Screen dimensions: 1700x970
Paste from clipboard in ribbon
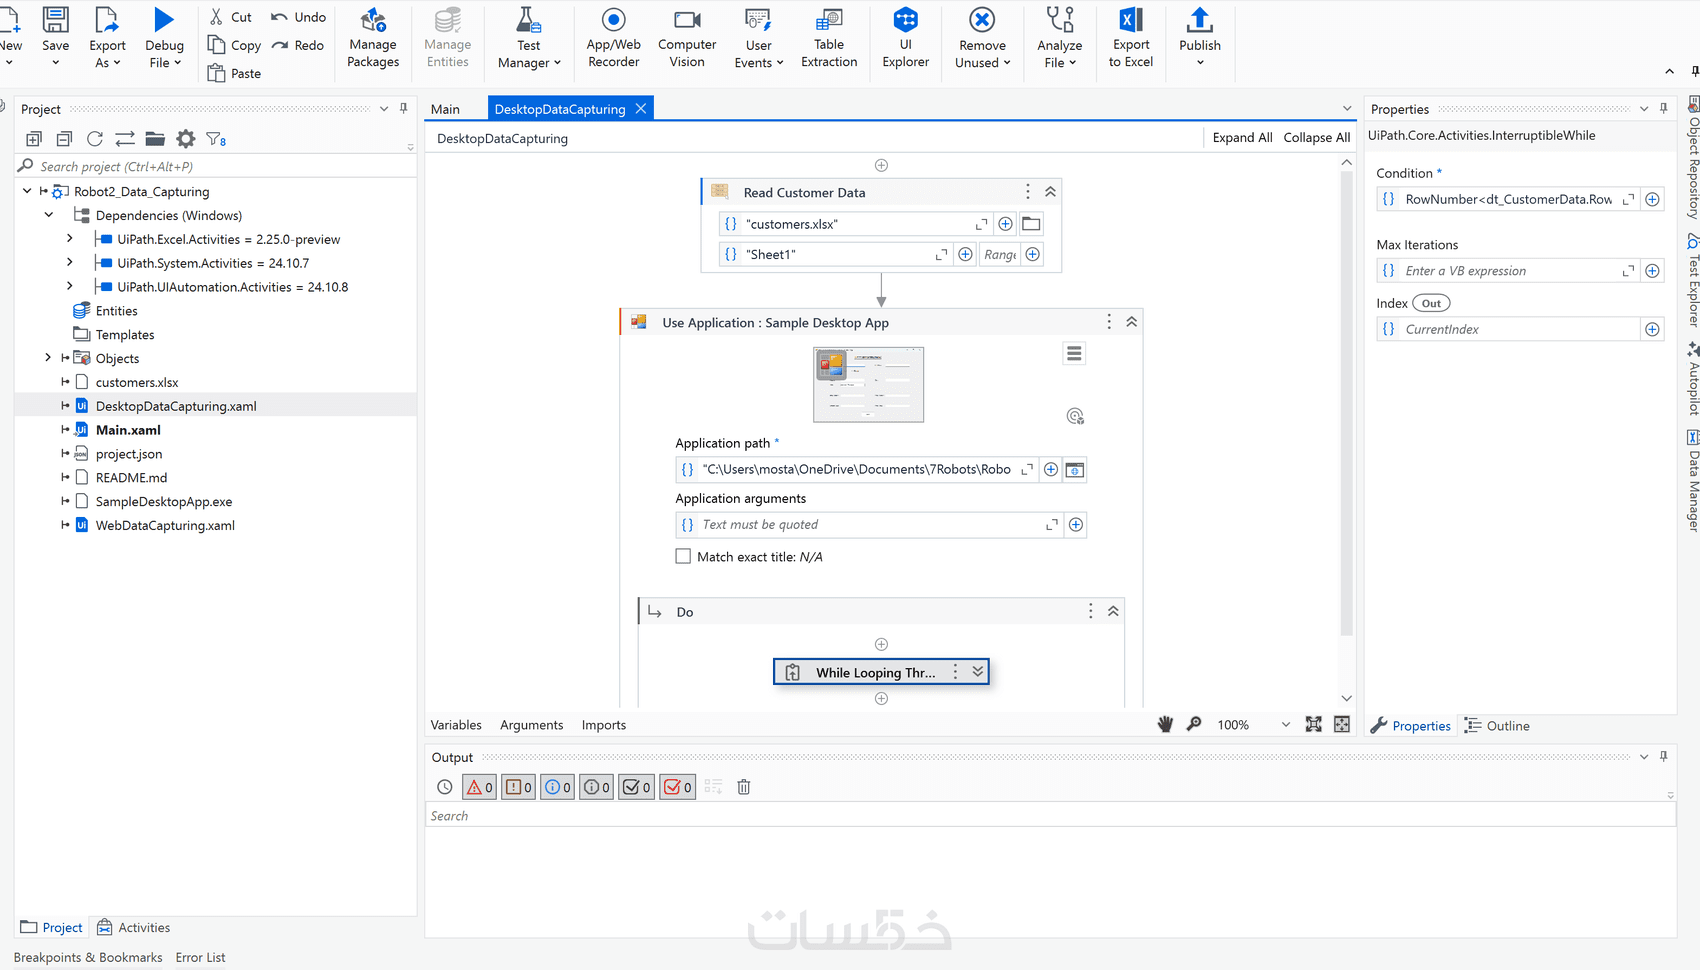point(235,73)
